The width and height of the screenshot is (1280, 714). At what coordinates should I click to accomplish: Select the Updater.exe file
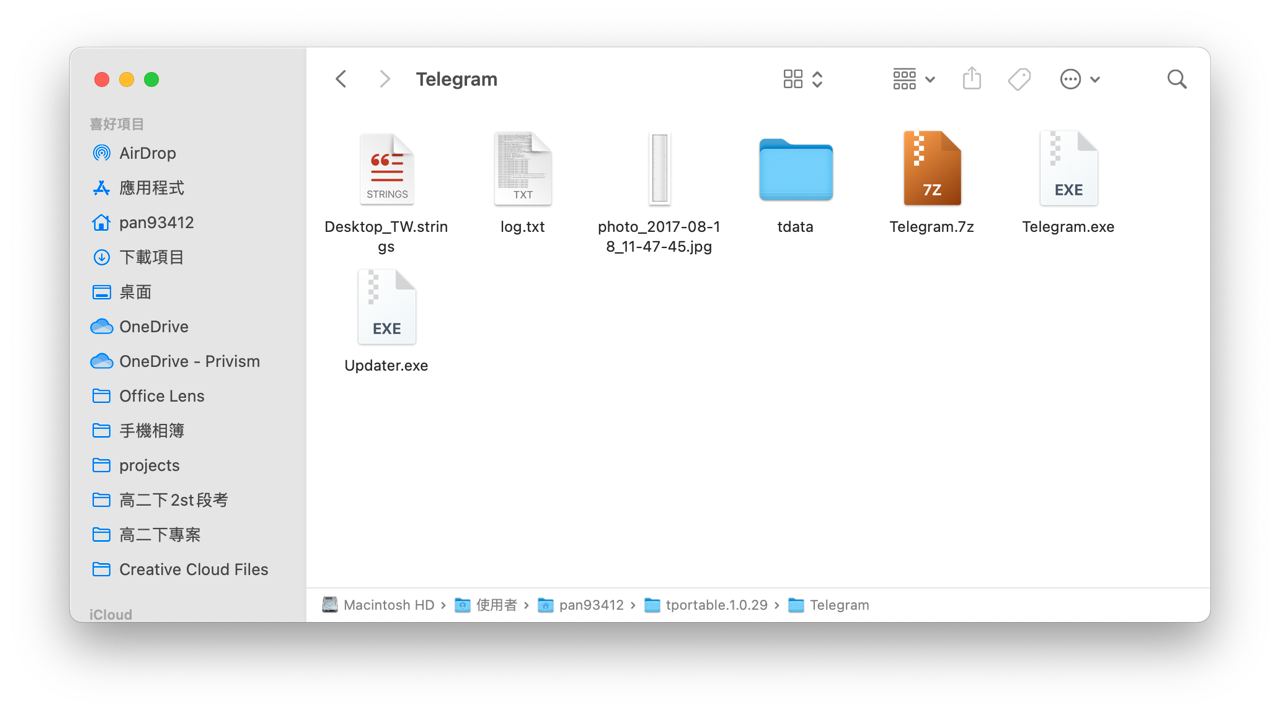click(387, 307)
